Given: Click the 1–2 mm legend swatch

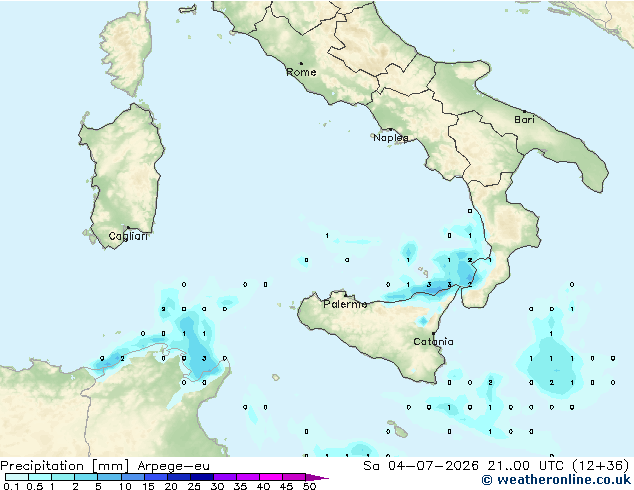Looking at the screenshot, I should pyautogui.click(x=63, y=477).
